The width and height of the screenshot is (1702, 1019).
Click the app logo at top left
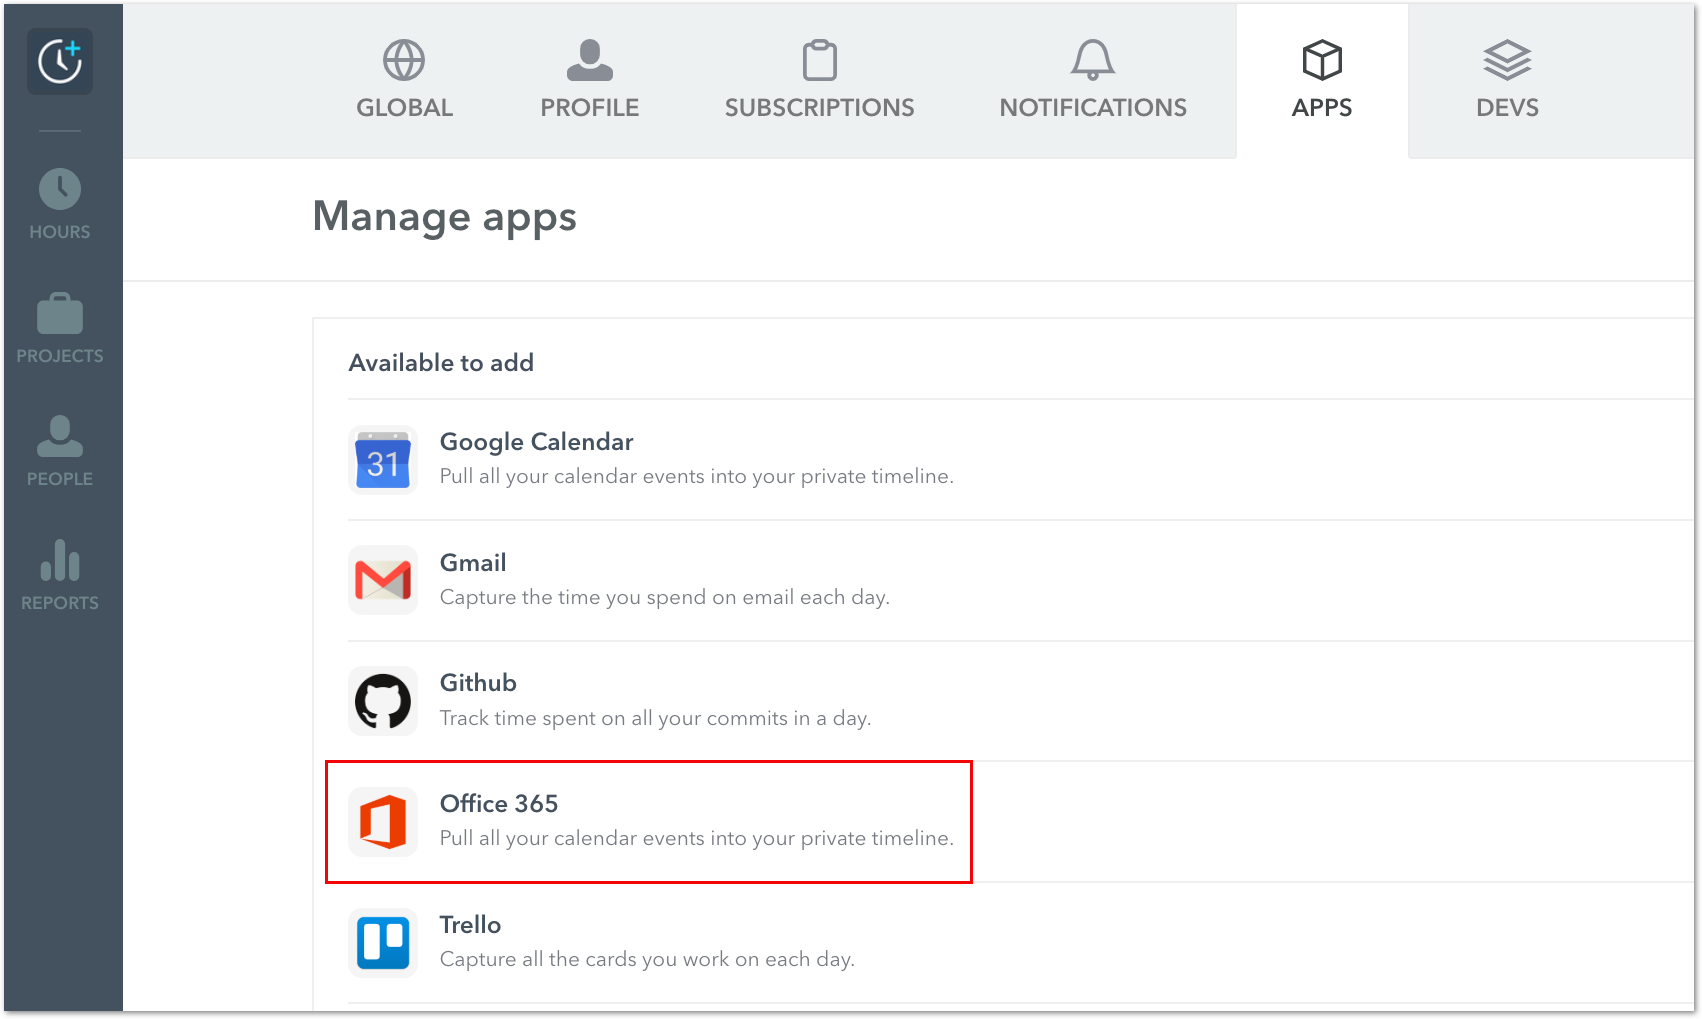coord(59,61)
